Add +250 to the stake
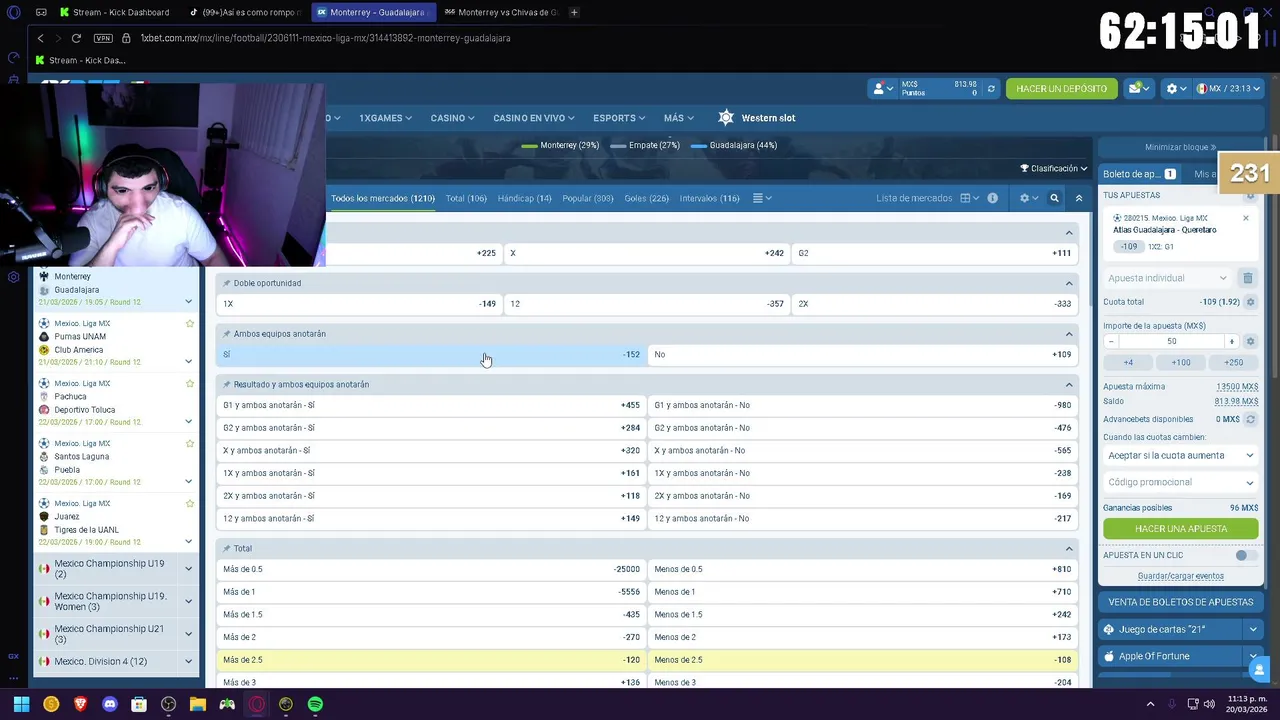 pos(1233,362)
